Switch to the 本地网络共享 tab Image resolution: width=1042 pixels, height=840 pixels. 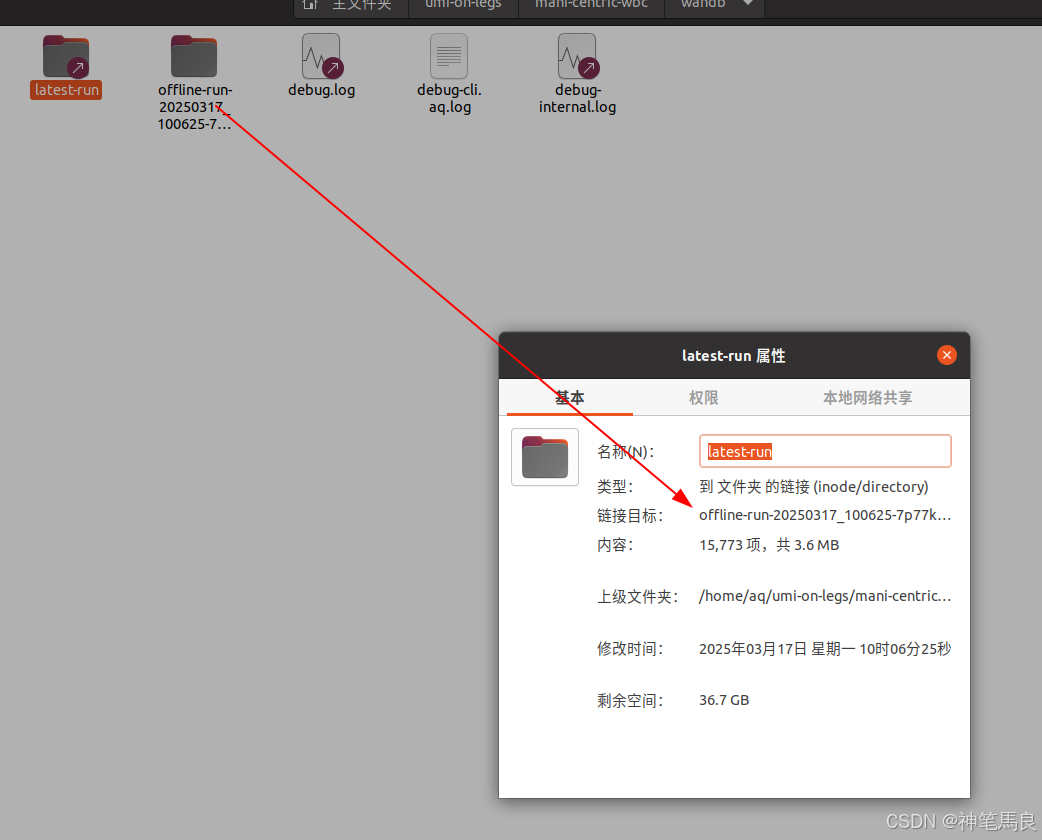tap(866, 397)
